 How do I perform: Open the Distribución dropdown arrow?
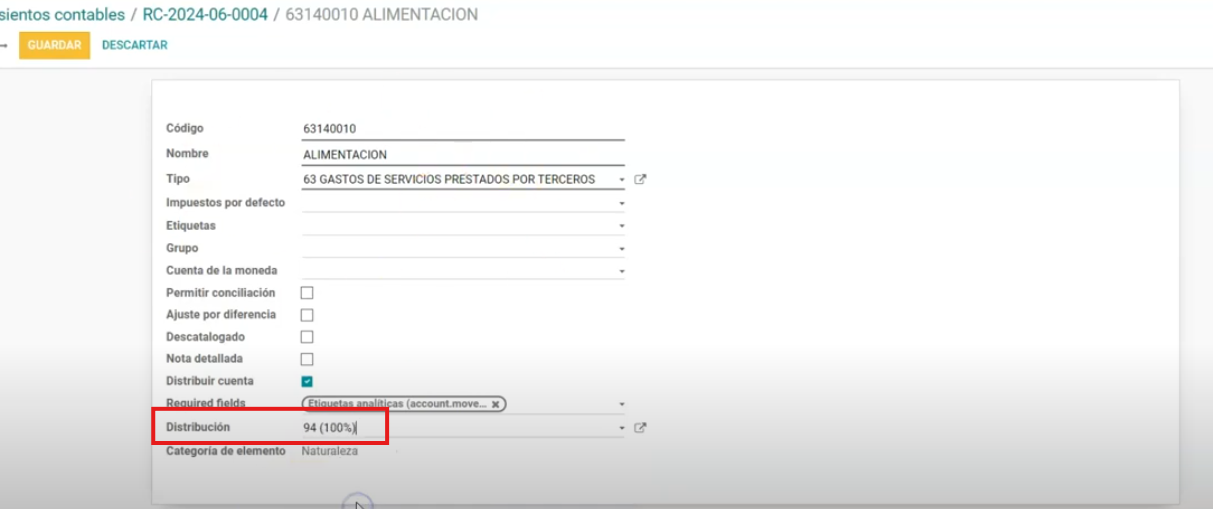click(x=621, y=428)
